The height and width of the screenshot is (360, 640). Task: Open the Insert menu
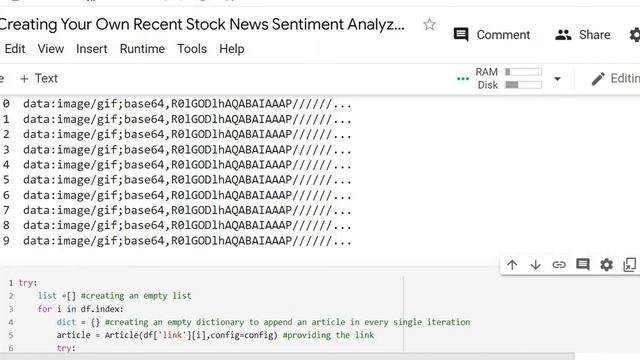(x=91, y=49)
